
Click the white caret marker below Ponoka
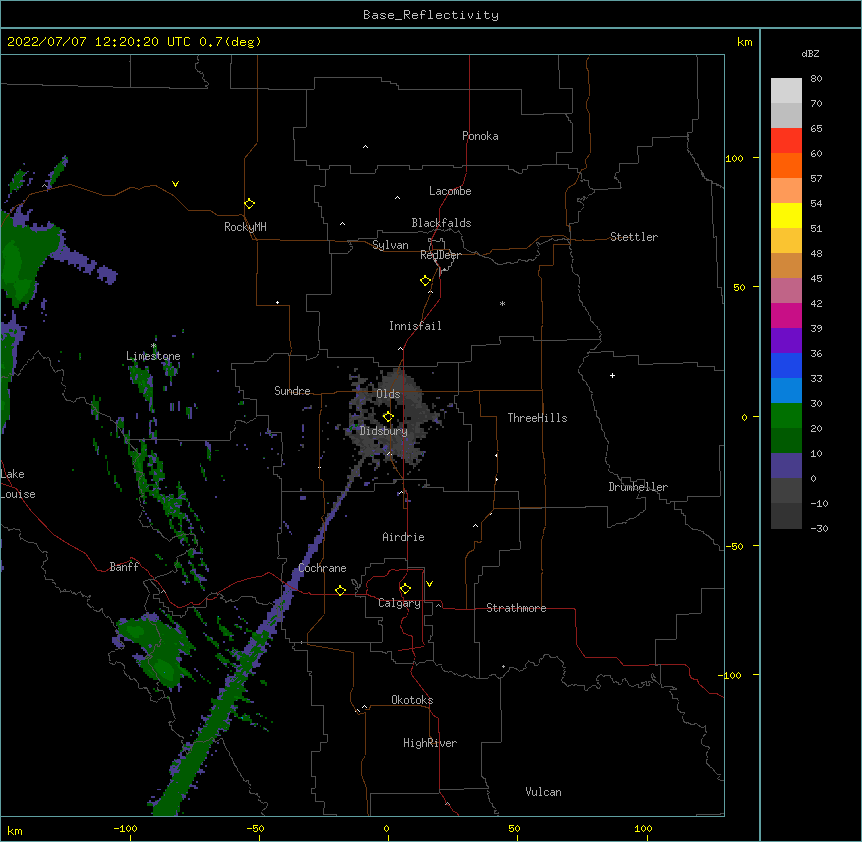tap(365, 147)
